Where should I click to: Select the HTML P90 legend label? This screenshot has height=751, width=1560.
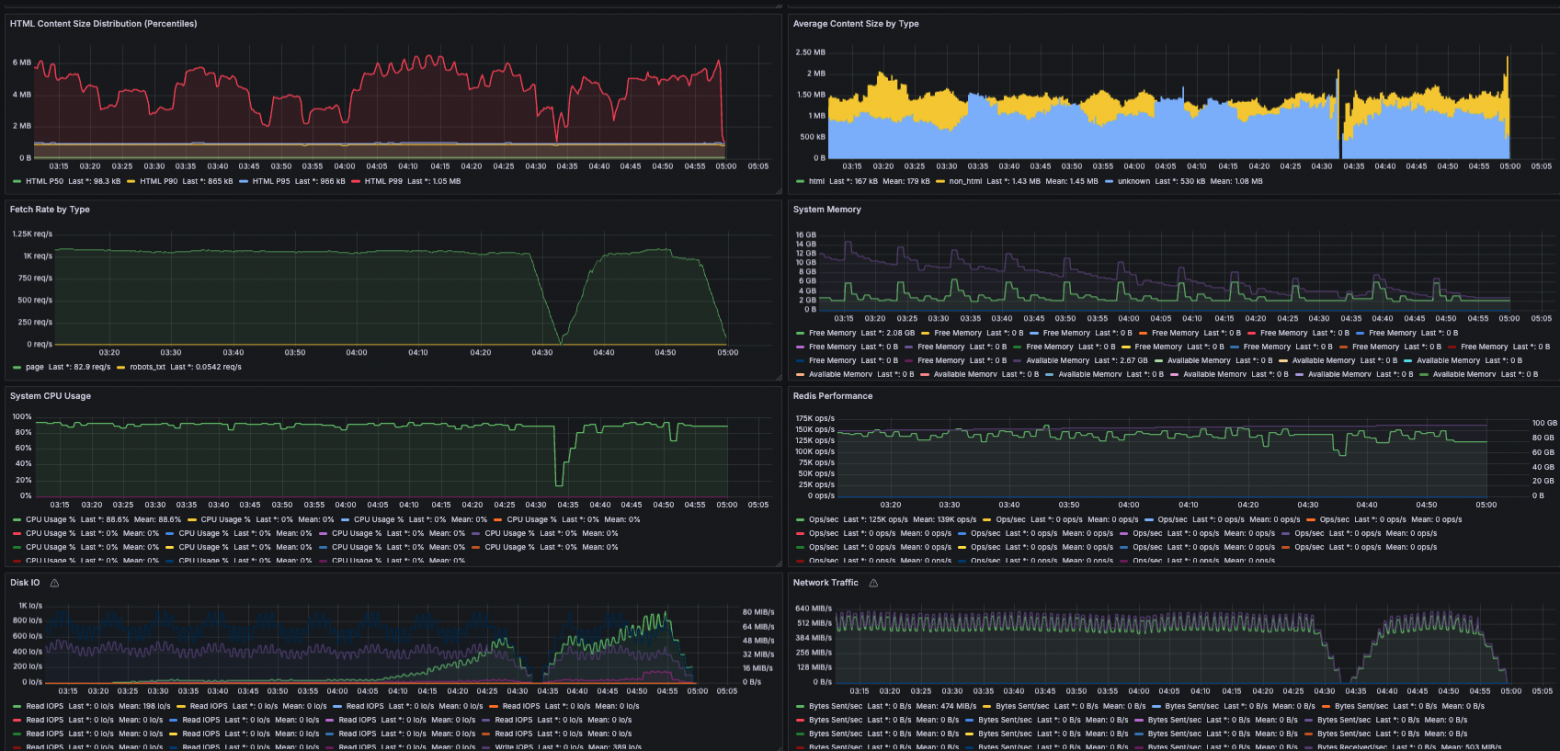click(156, 181)
